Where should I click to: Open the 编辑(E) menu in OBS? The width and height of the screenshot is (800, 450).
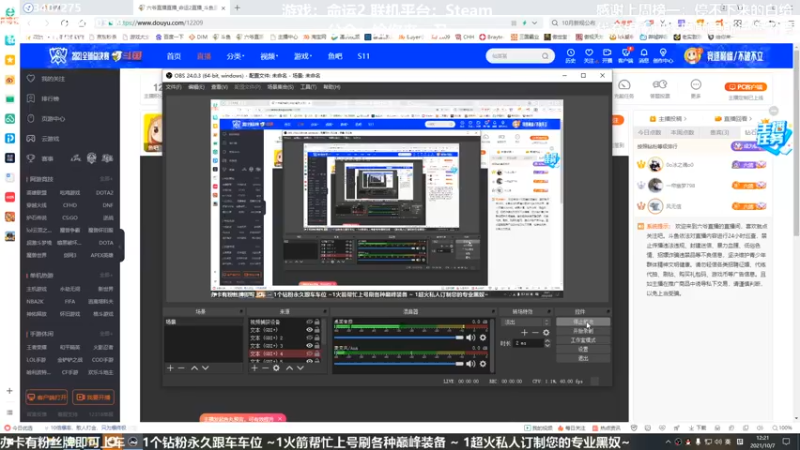tap(196, 87)
